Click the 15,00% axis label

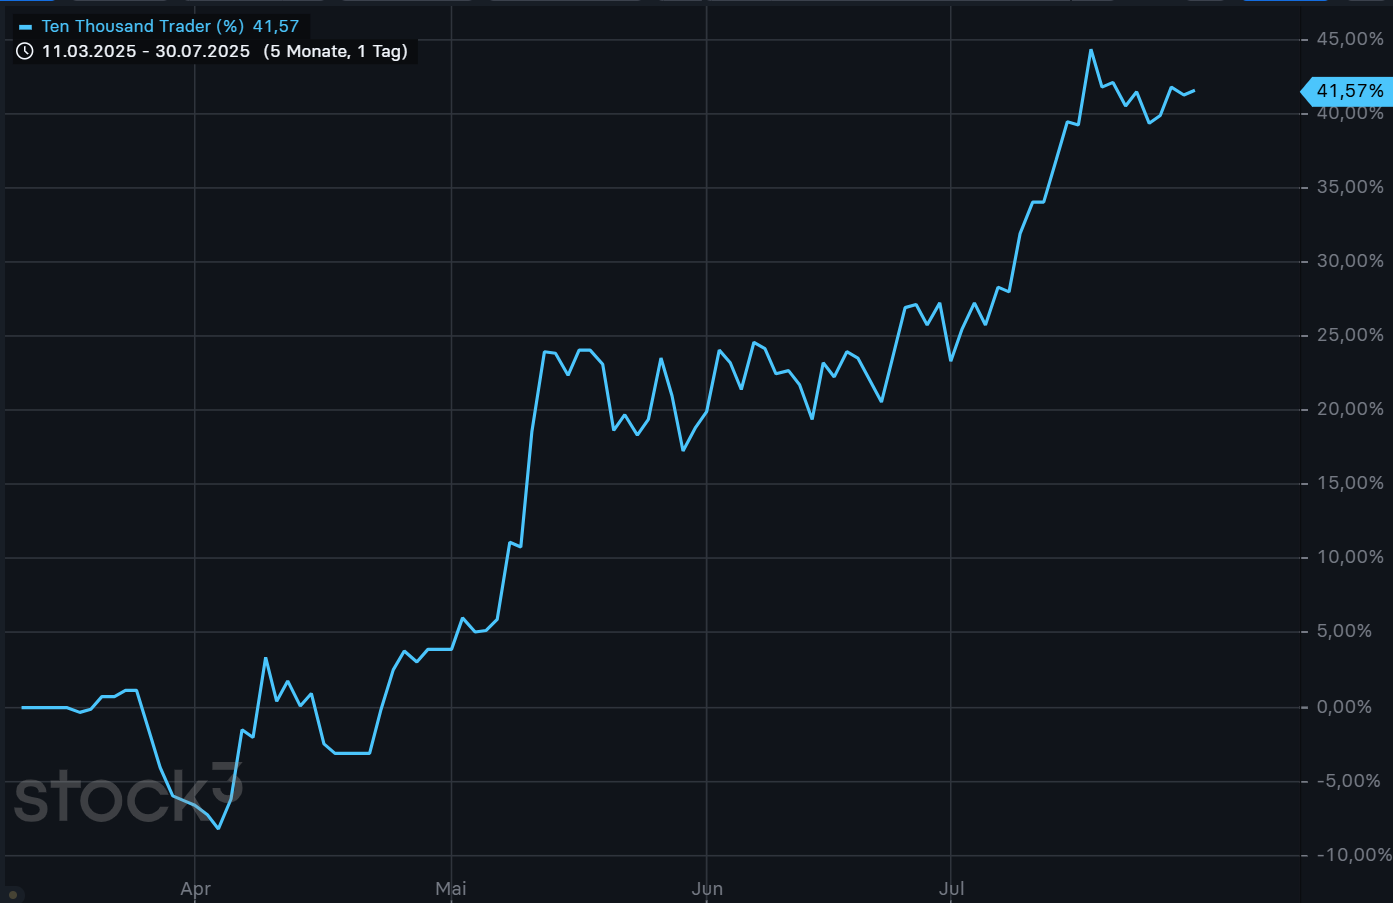tap(1350, 483)
